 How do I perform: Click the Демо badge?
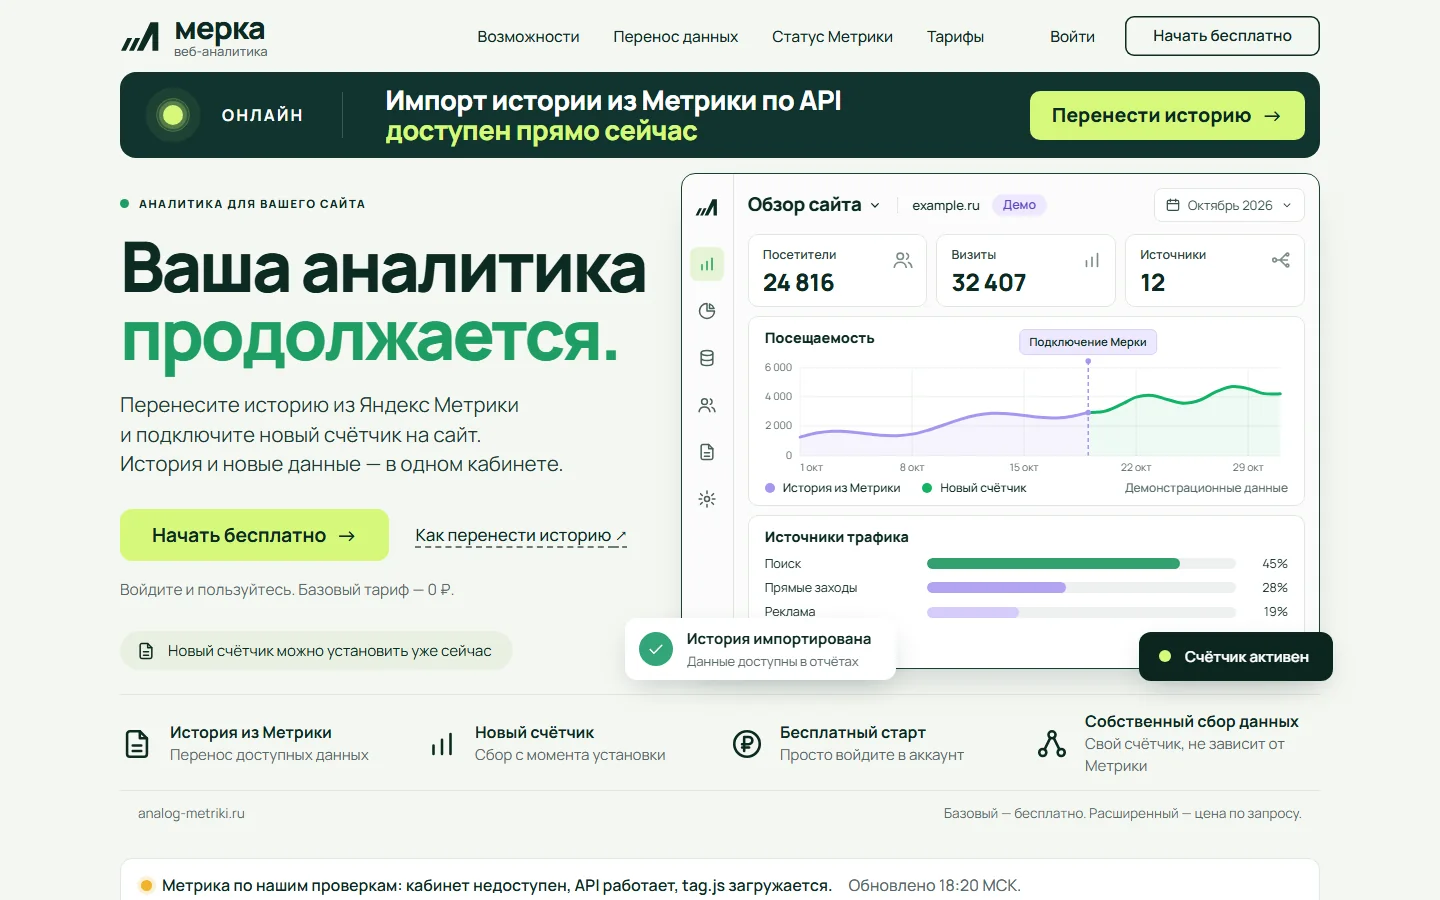[x=1019, y=205]
